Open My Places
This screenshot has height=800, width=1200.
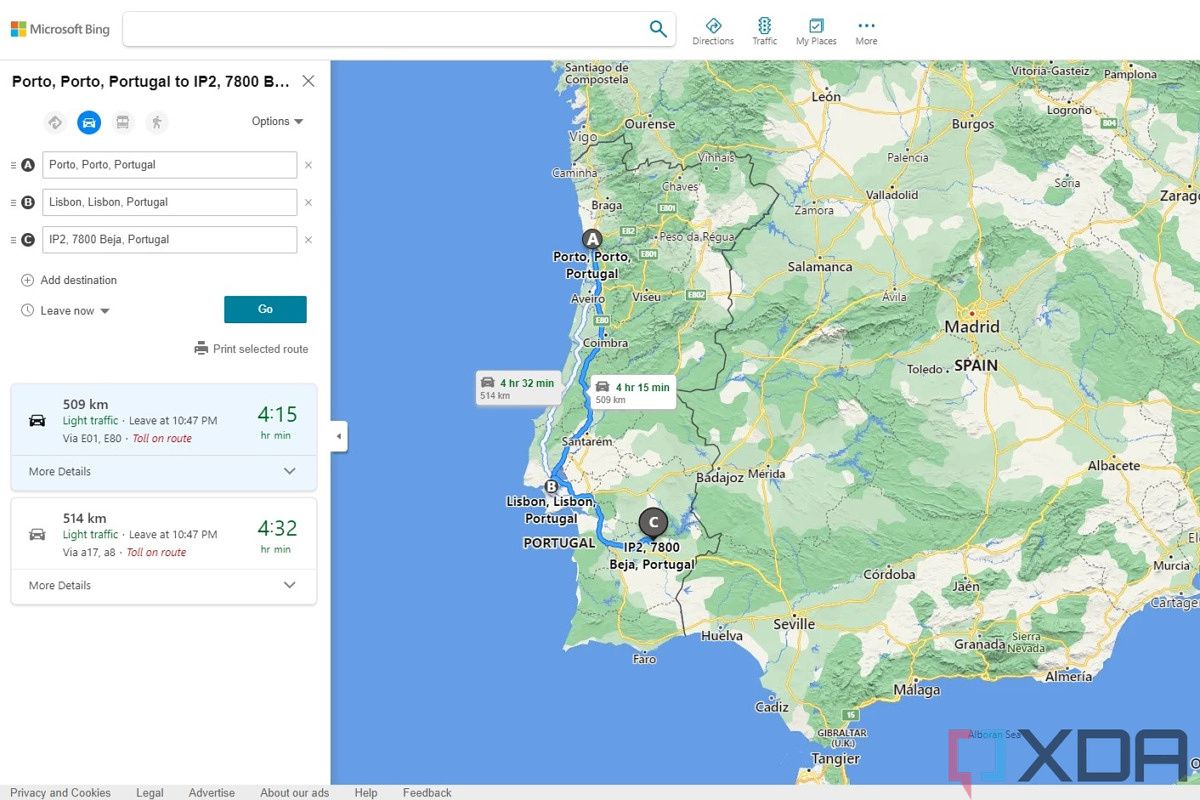pos(816,31)
